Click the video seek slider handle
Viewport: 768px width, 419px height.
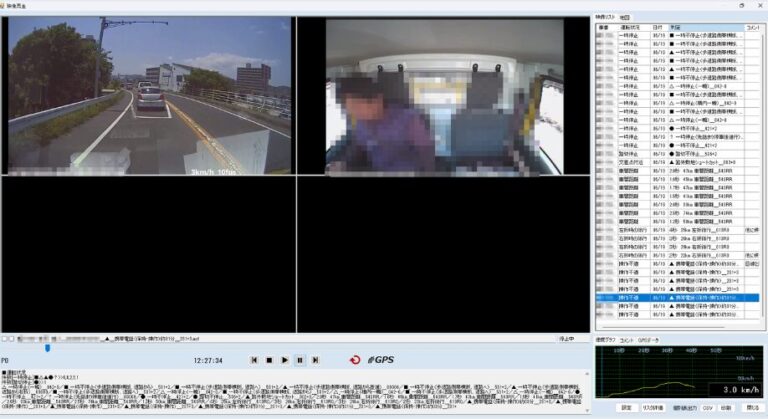pyautogui.click(x=47, y=348)
